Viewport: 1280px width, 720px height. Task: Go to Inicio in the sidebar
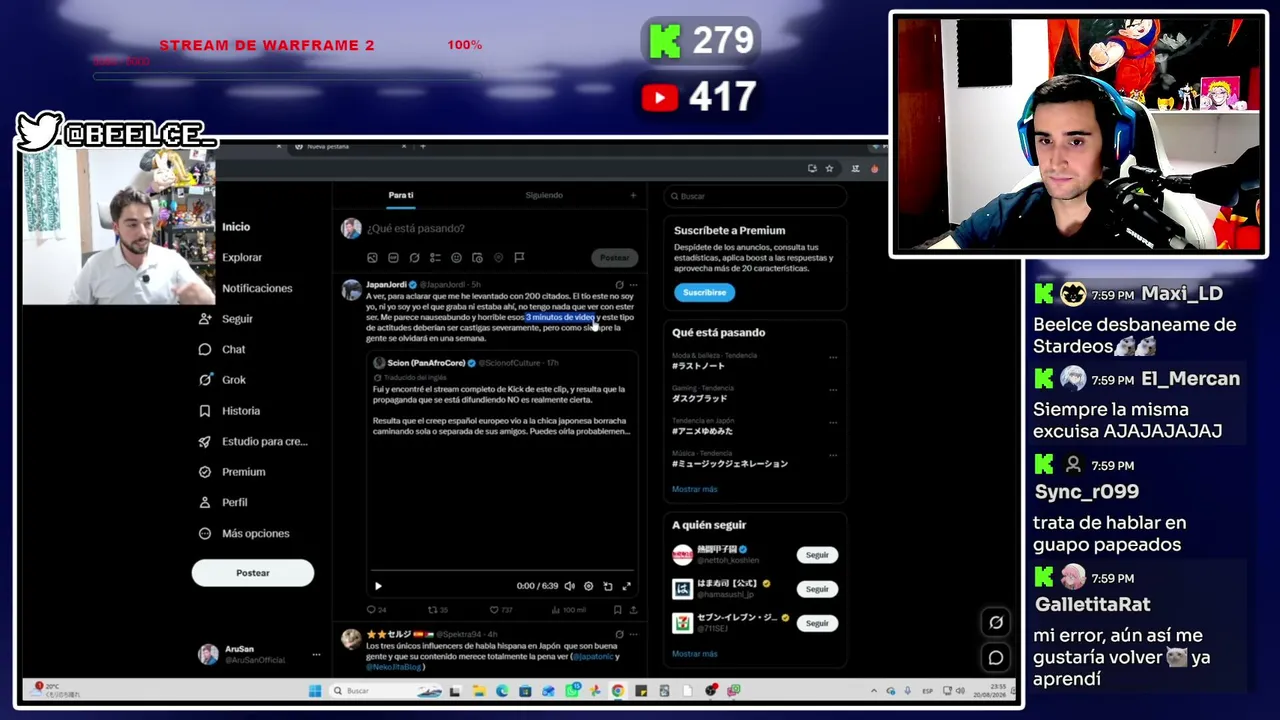coord(236,227)
